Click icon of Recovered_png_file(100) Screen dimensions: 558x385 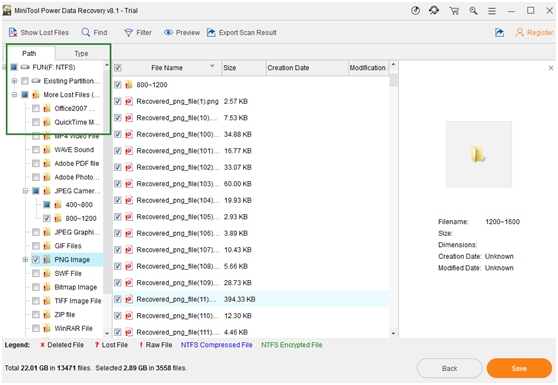pos(129,134)
